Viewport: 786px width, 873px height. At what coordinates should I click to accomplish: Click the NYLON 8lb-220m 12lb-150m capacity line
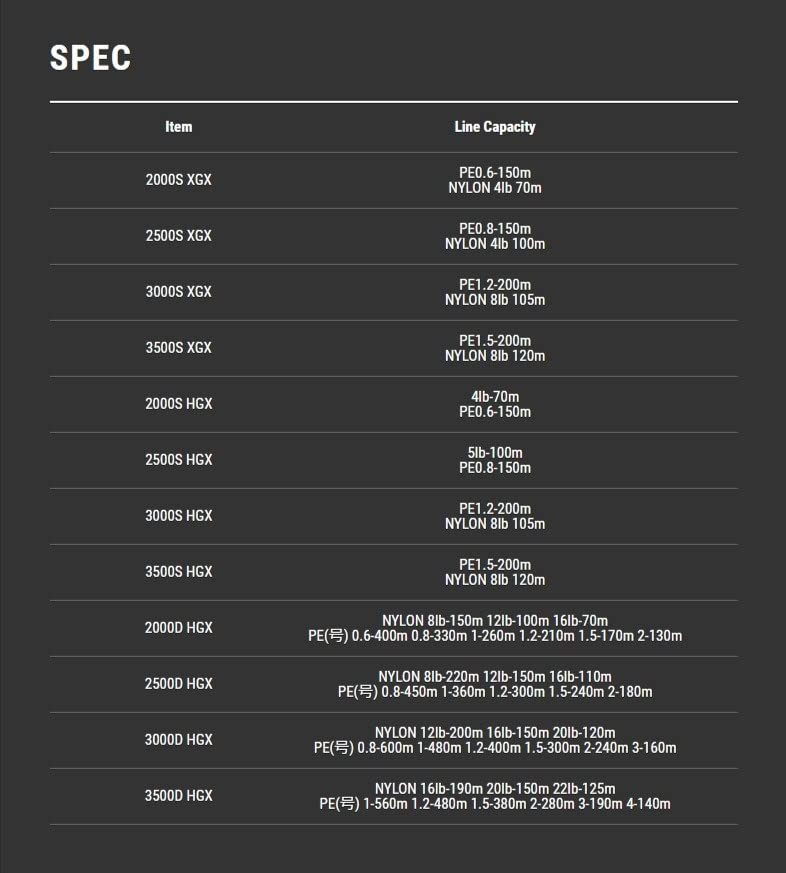pyautogui.click(x=495, y=676)
